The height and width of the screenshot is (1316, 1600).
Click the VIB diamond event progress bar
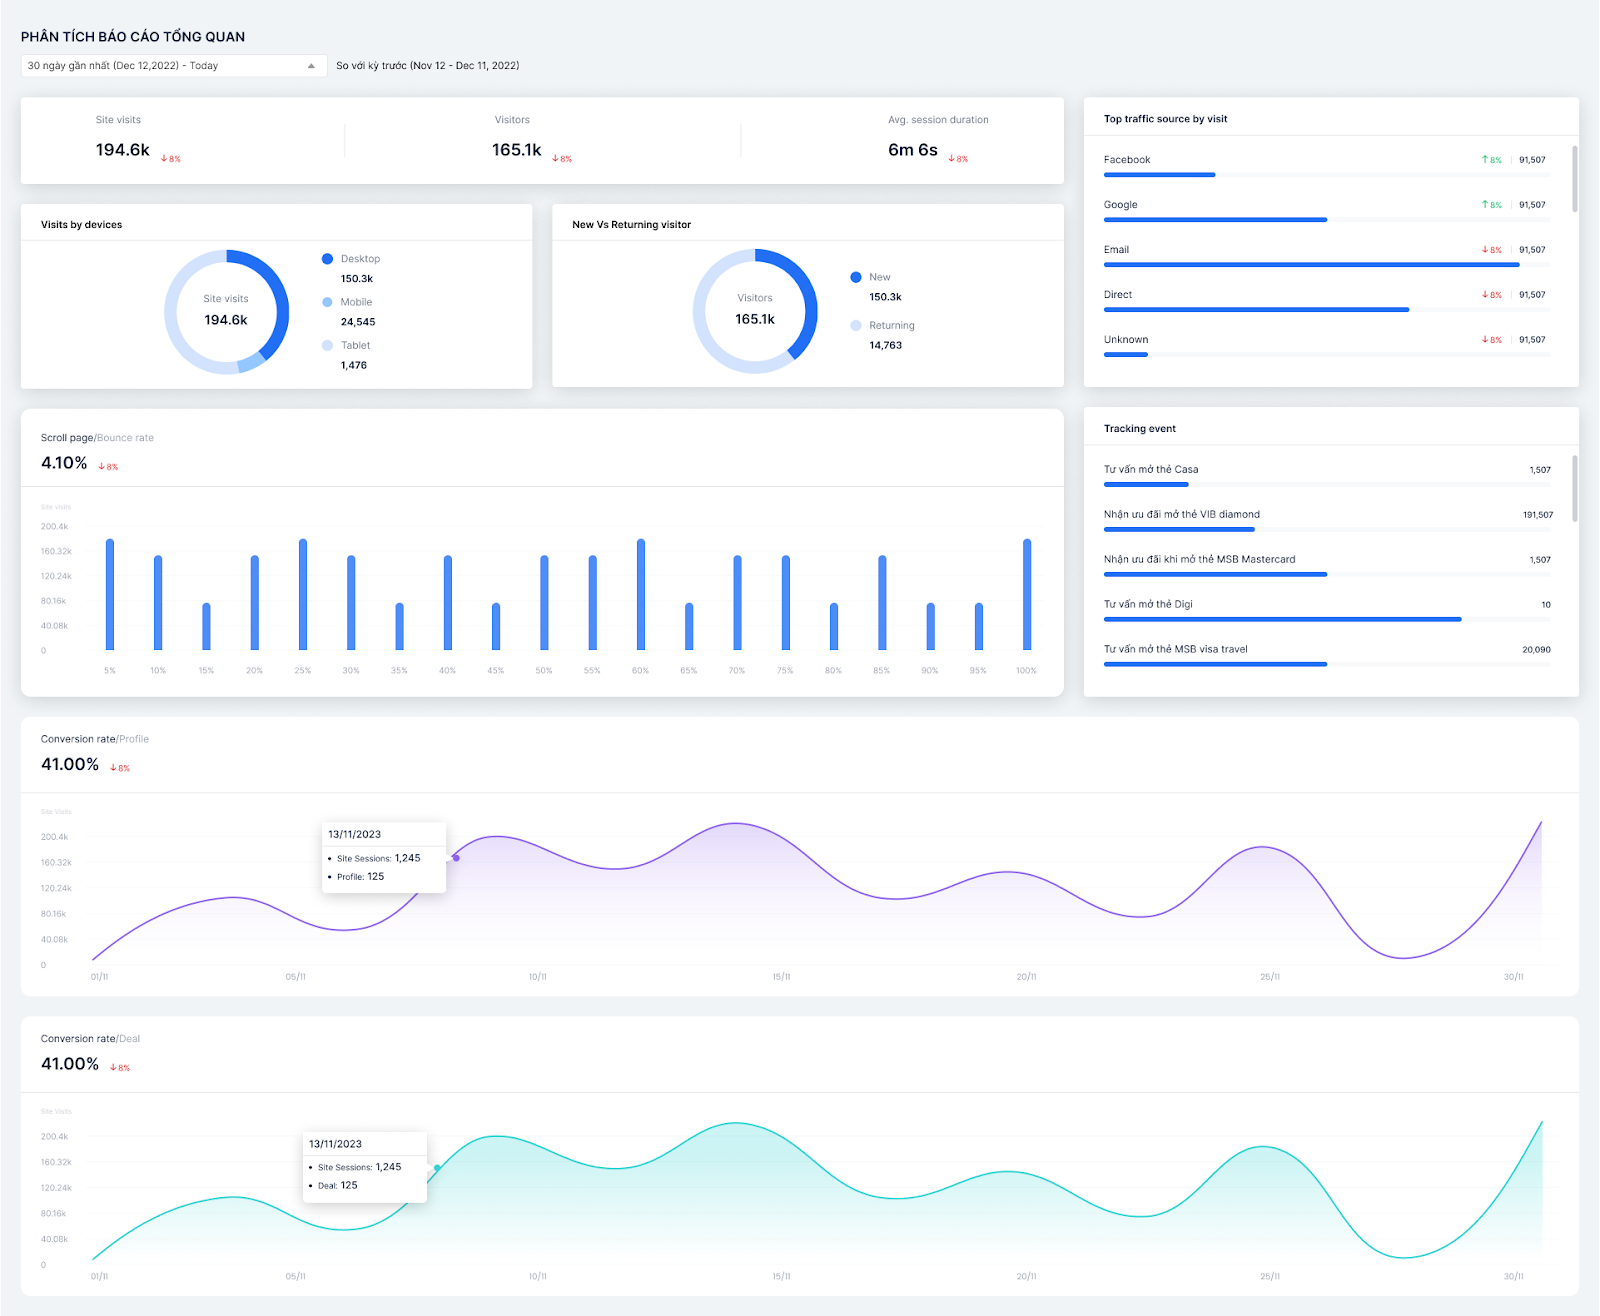coord(1327,530)
